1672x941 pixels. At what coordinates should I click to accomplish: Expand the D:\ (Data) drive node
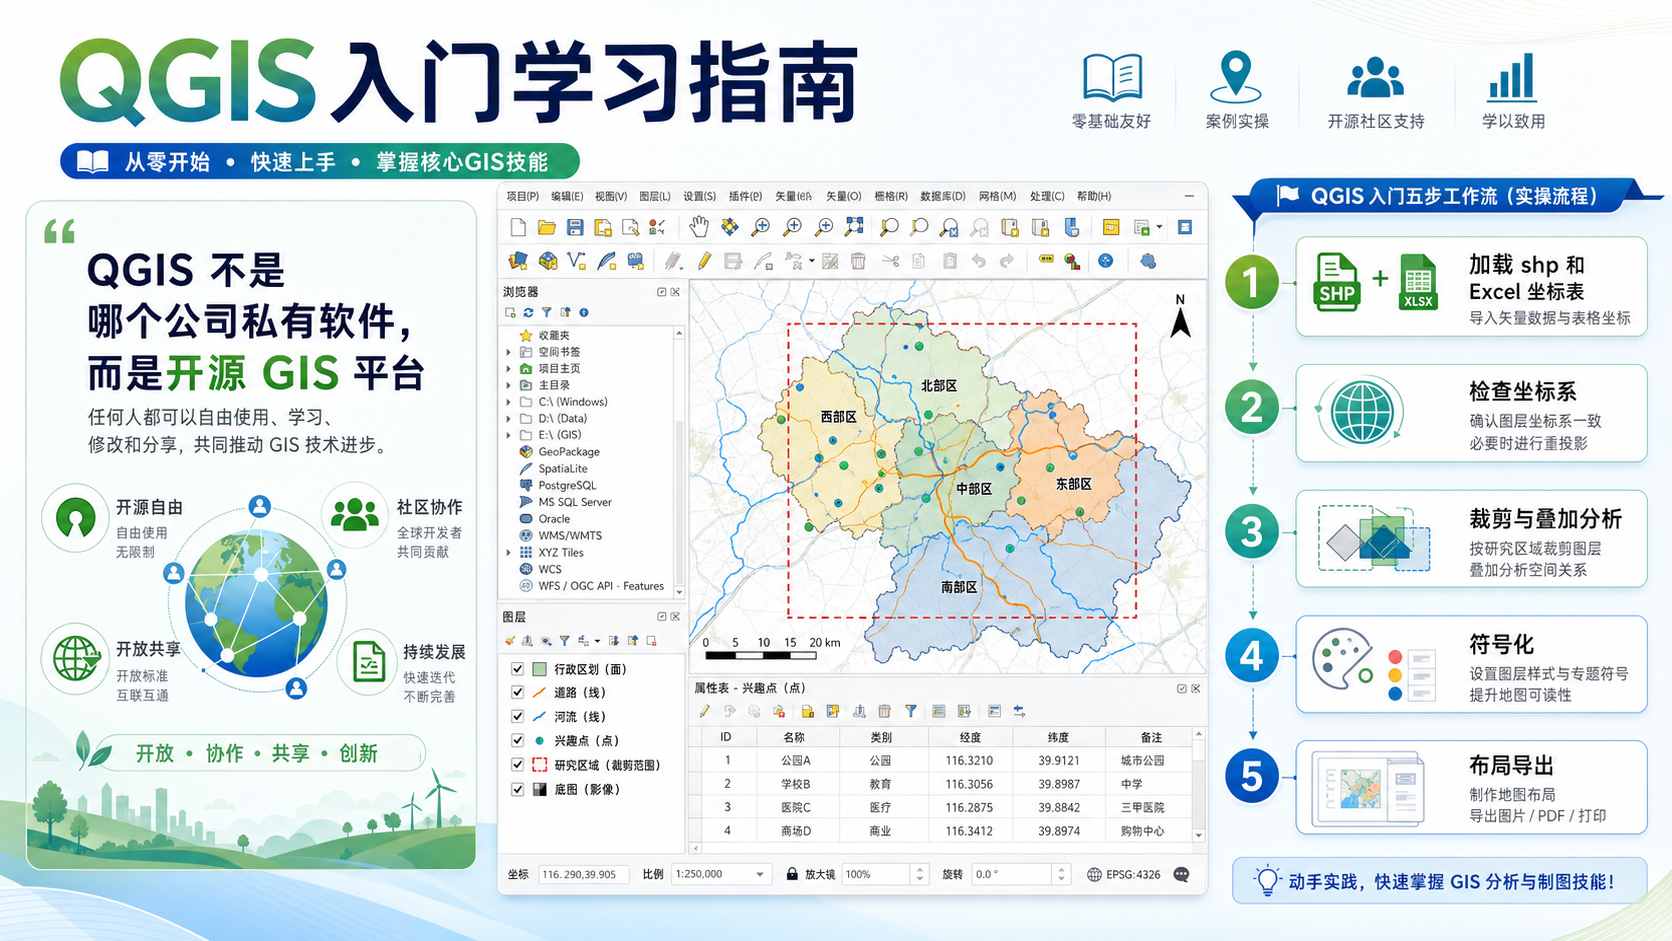tap(508, 419)
